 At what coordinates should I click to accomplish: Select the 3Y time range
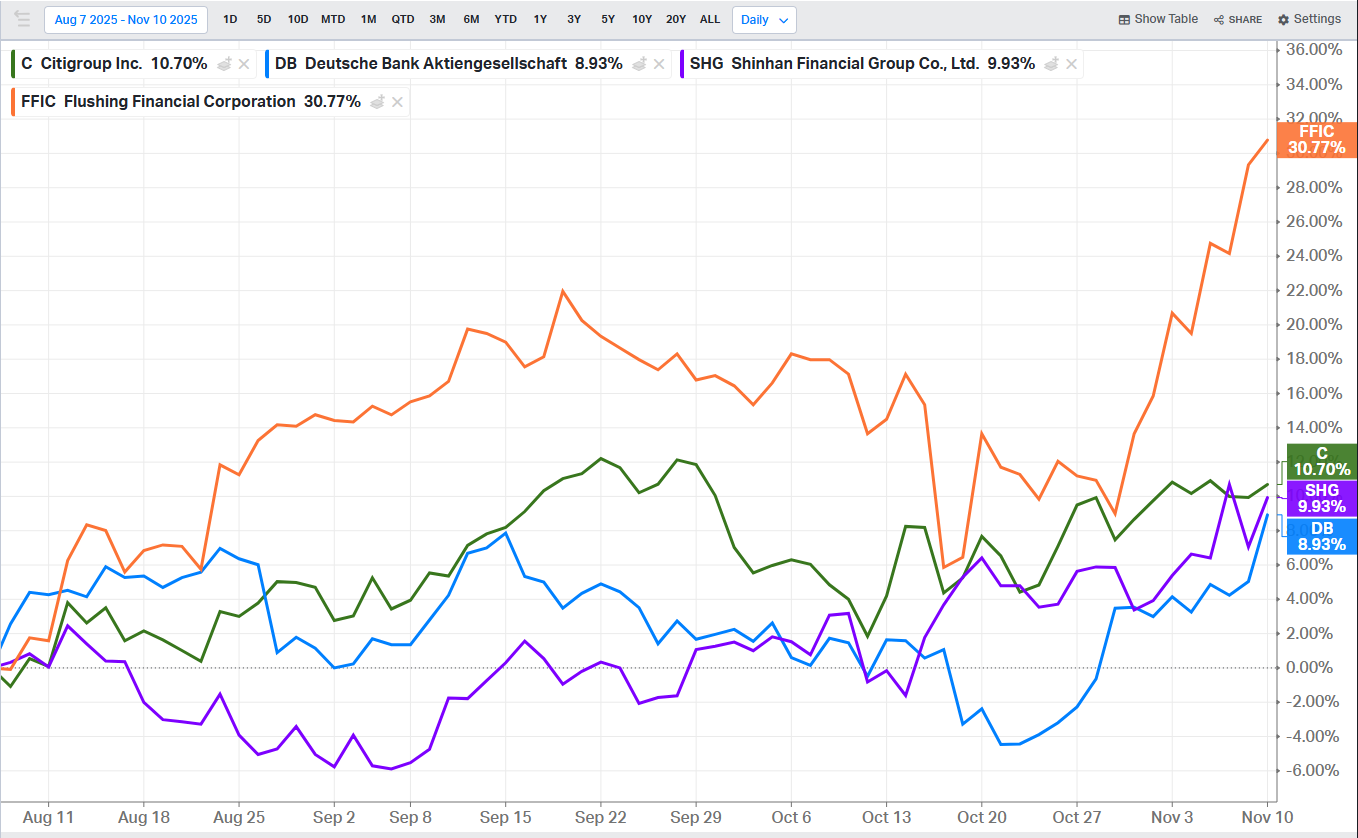[x=574, y=19]
